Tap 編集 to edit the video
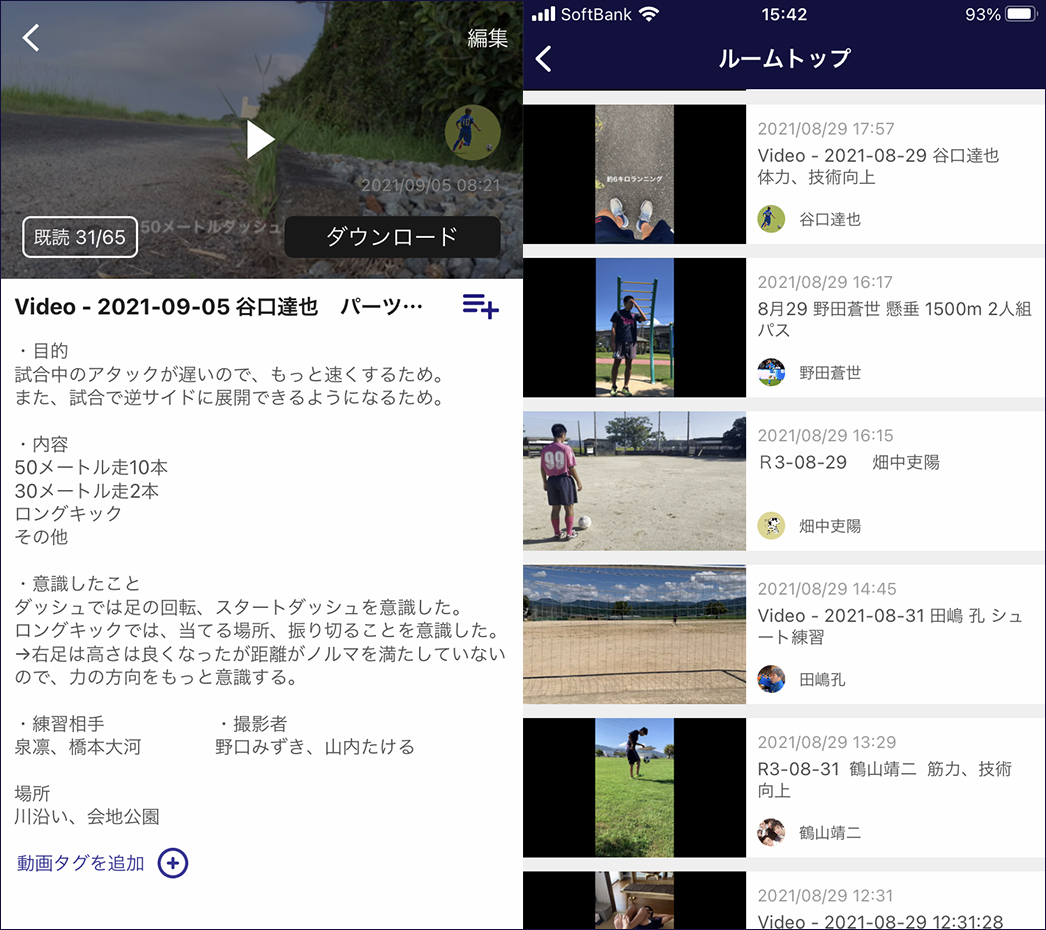The image size is (1046, 930). [487, 38]
